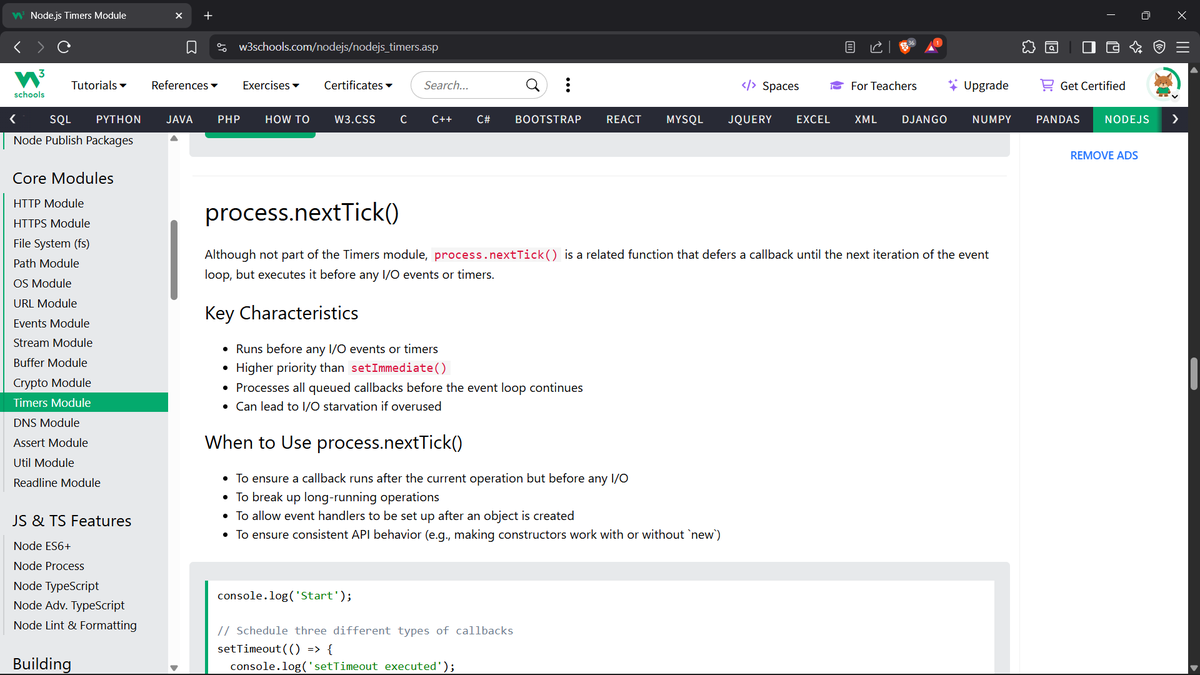Click the Upgrade link
The height and width of the screenshot is (675, 1200).
tap(978, 86)
